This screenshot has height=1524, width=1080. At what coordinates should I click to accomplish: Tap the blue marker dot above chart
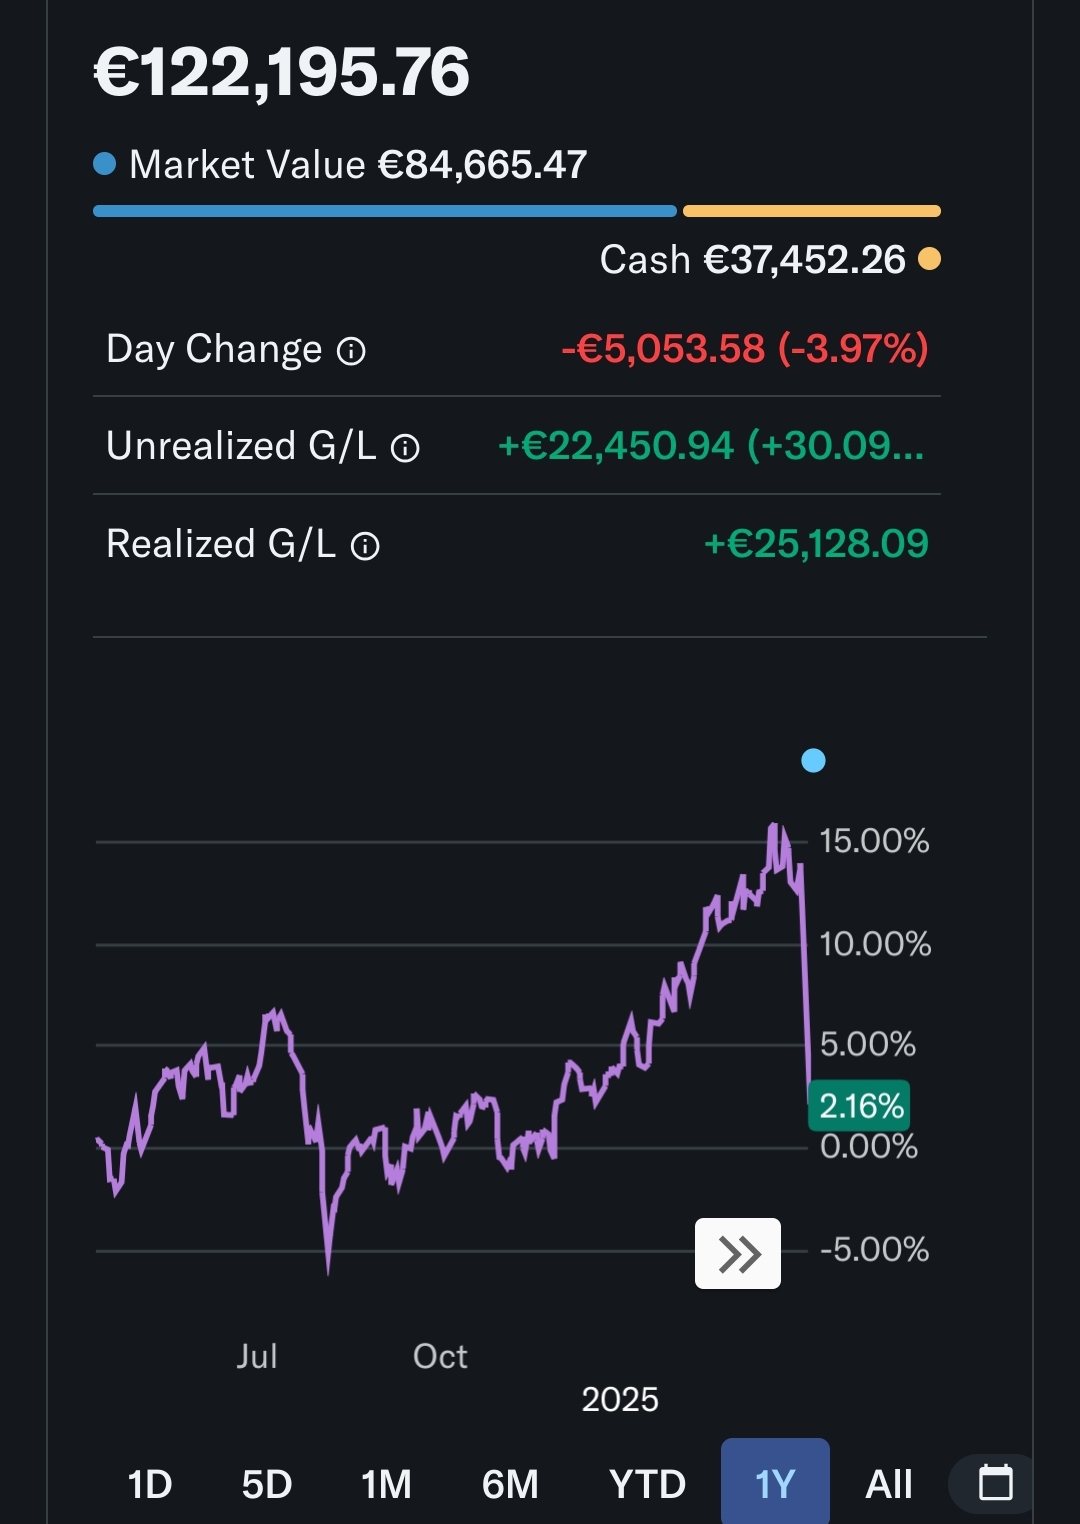(814, 761)
